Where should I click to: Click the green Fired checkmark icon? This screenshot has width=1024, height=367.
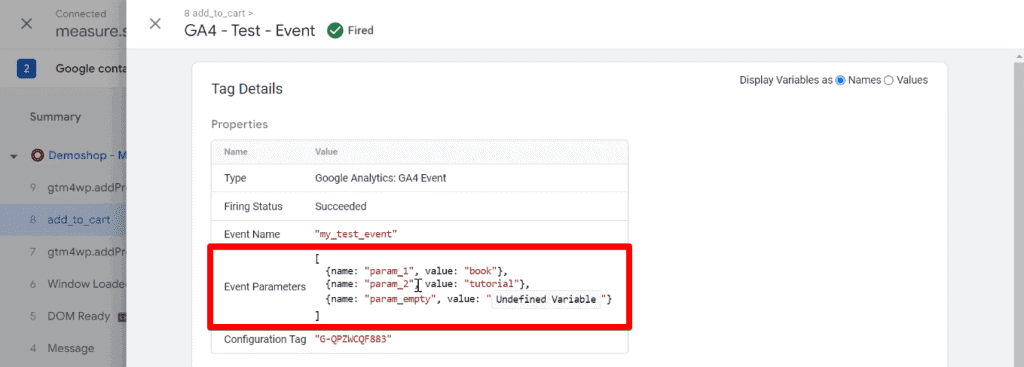335,30
